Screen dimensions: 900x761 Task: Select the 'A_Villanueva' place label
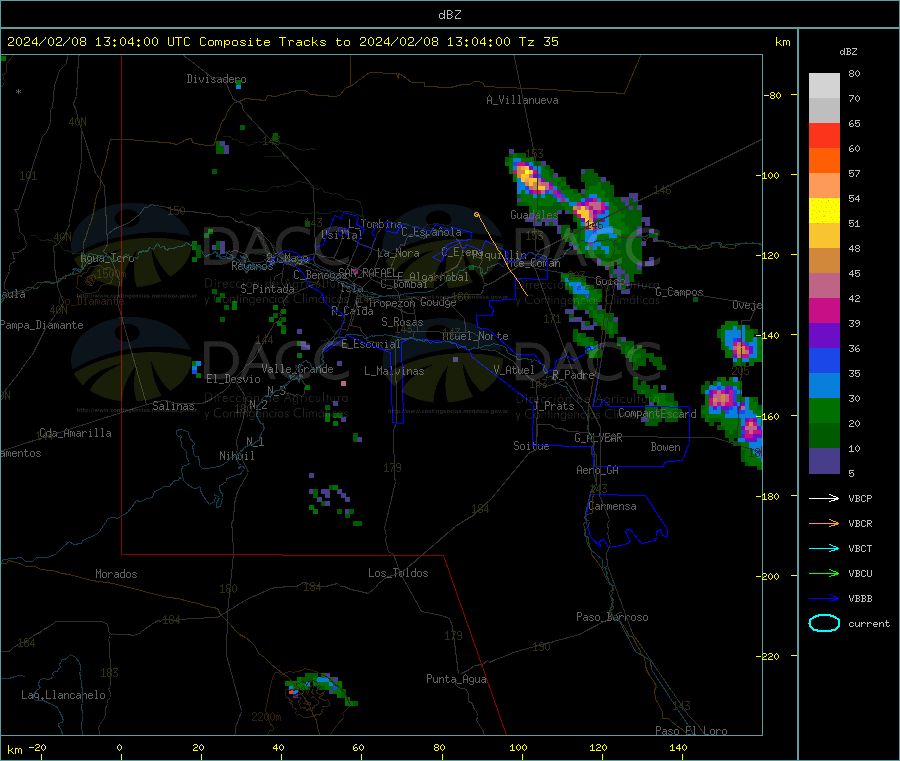(522, 100)
